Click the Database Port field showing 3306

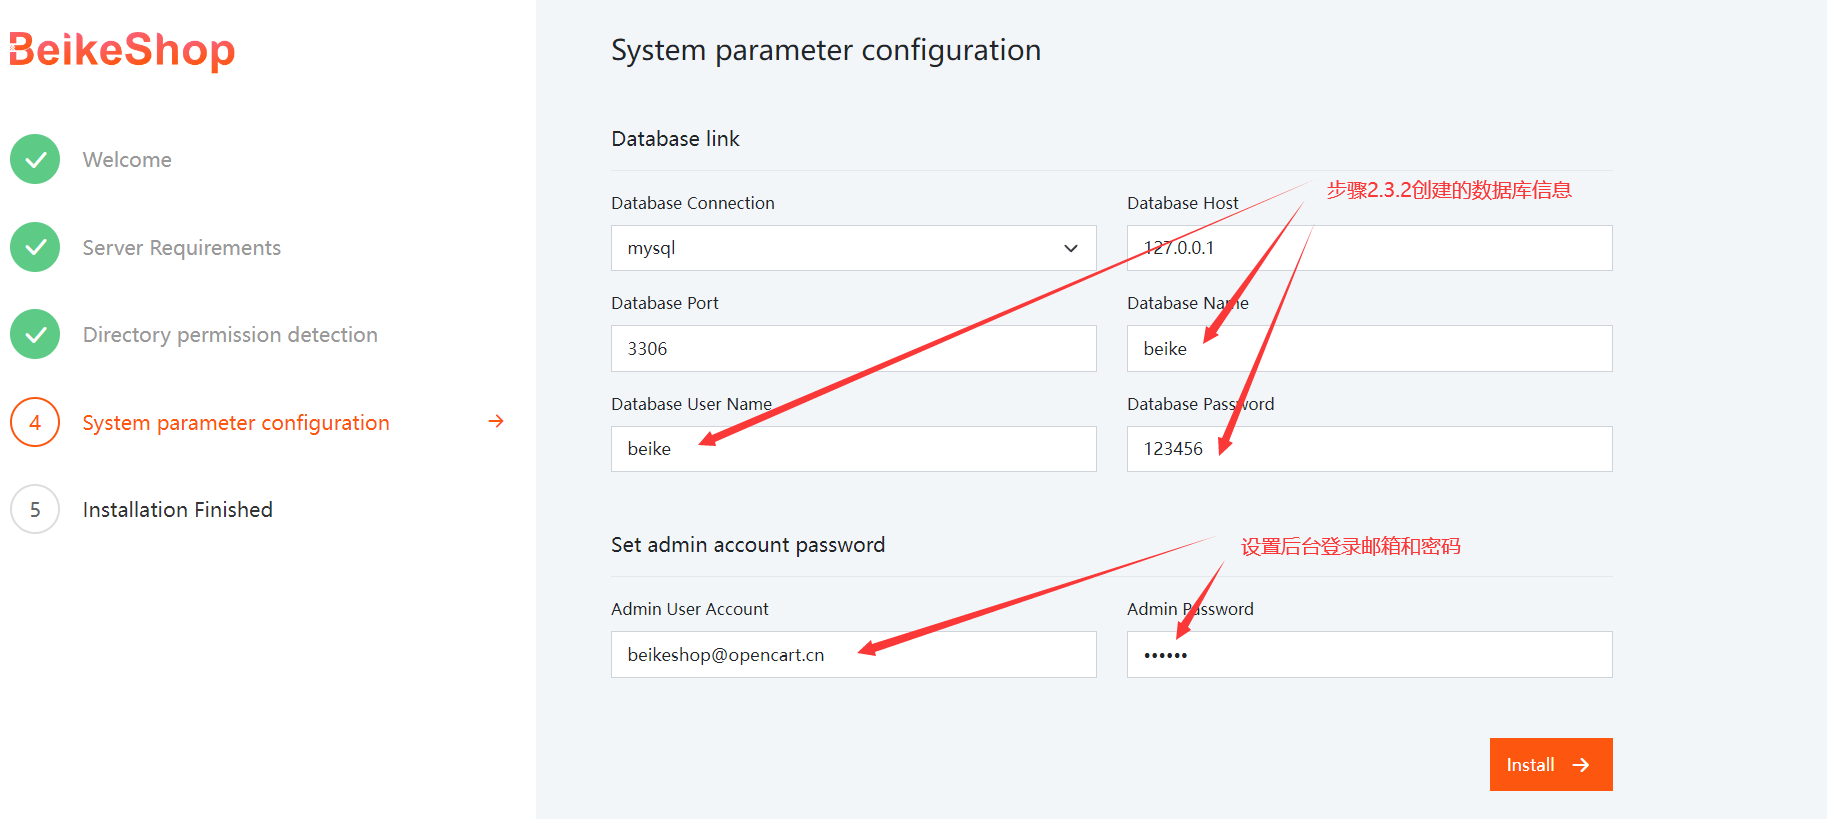pyautogui.click(x=853, y=348)
